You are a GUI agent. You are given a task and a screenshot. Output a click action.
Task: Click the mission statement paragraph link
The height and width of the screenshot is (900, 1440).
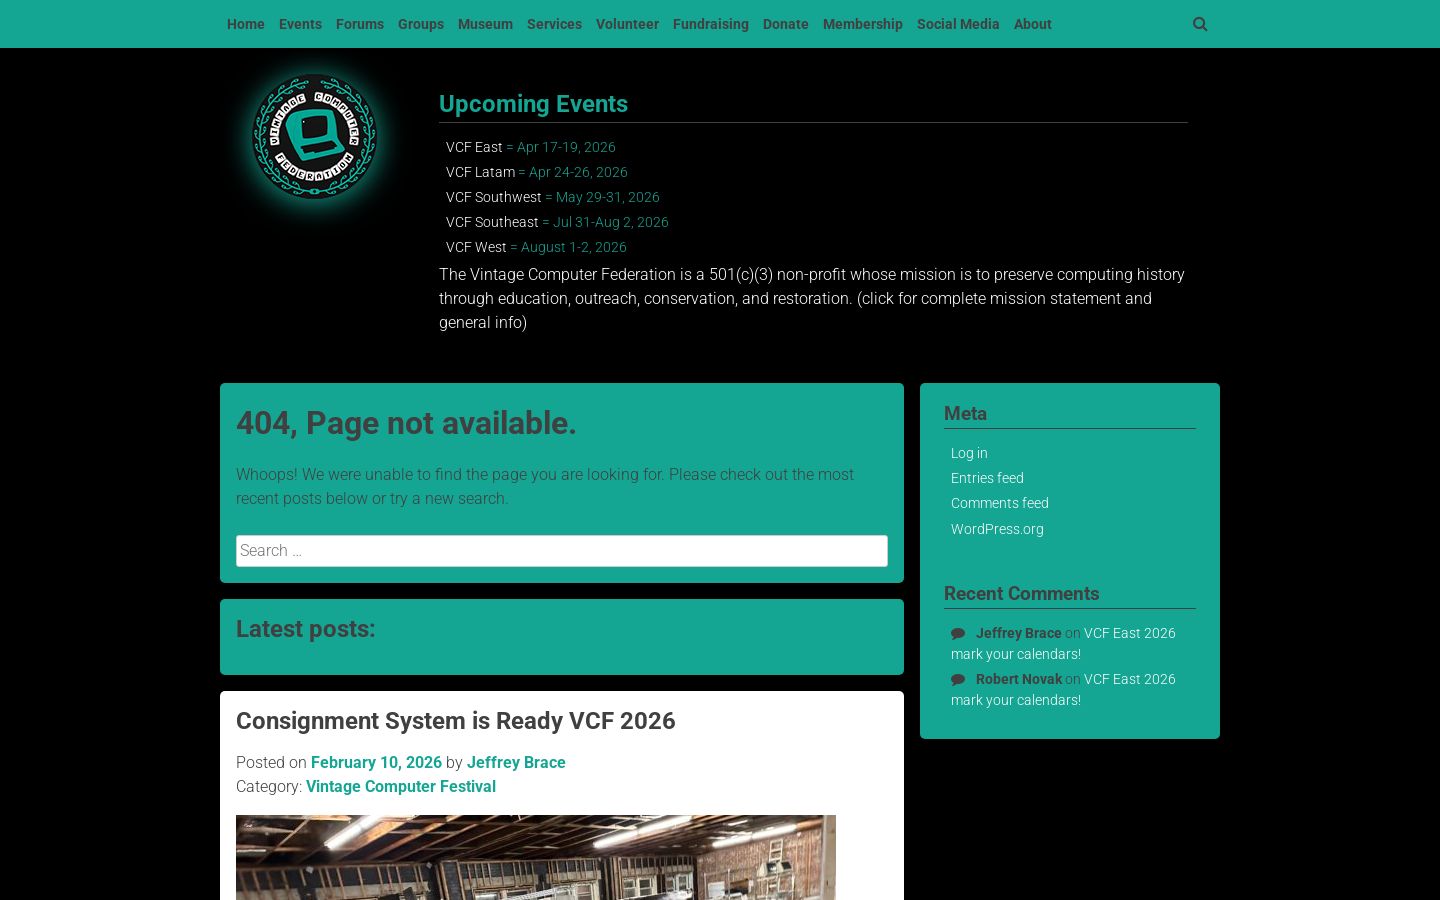click(811, 298)
